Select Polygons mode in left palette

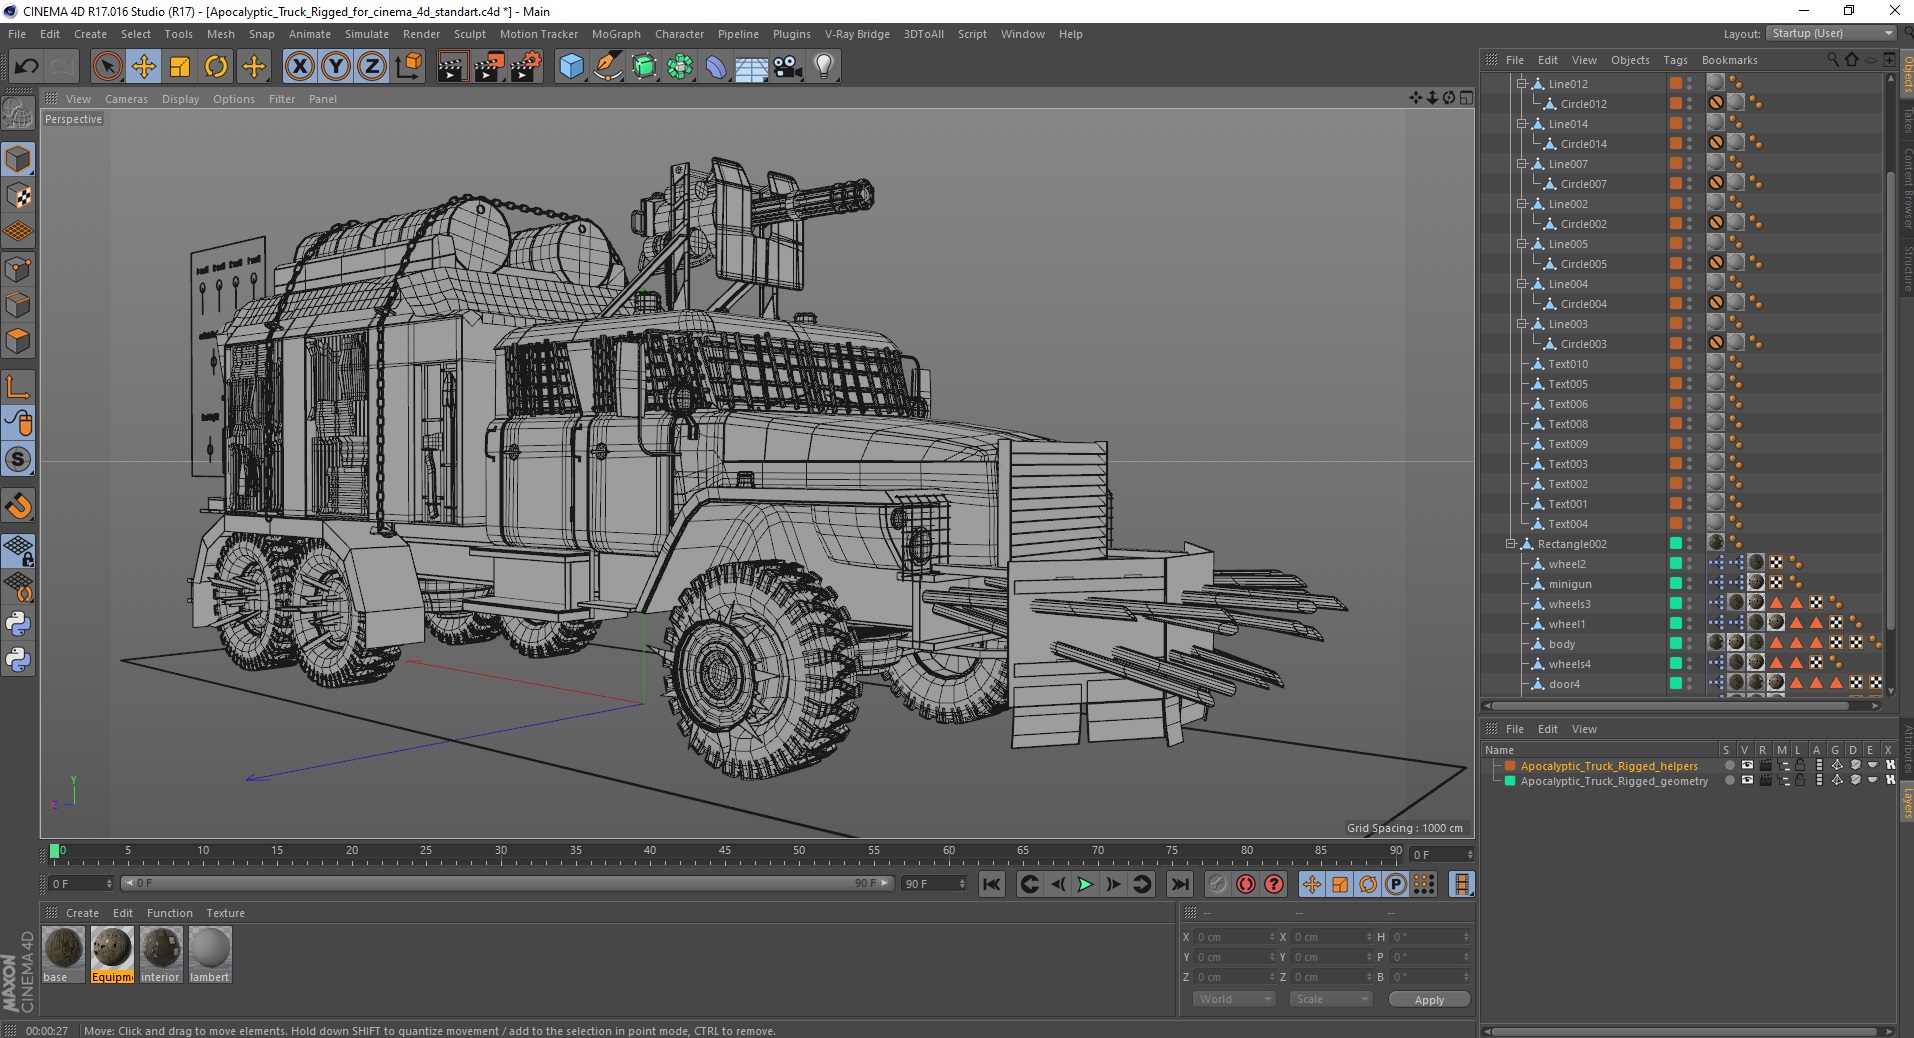coord(18,341)
